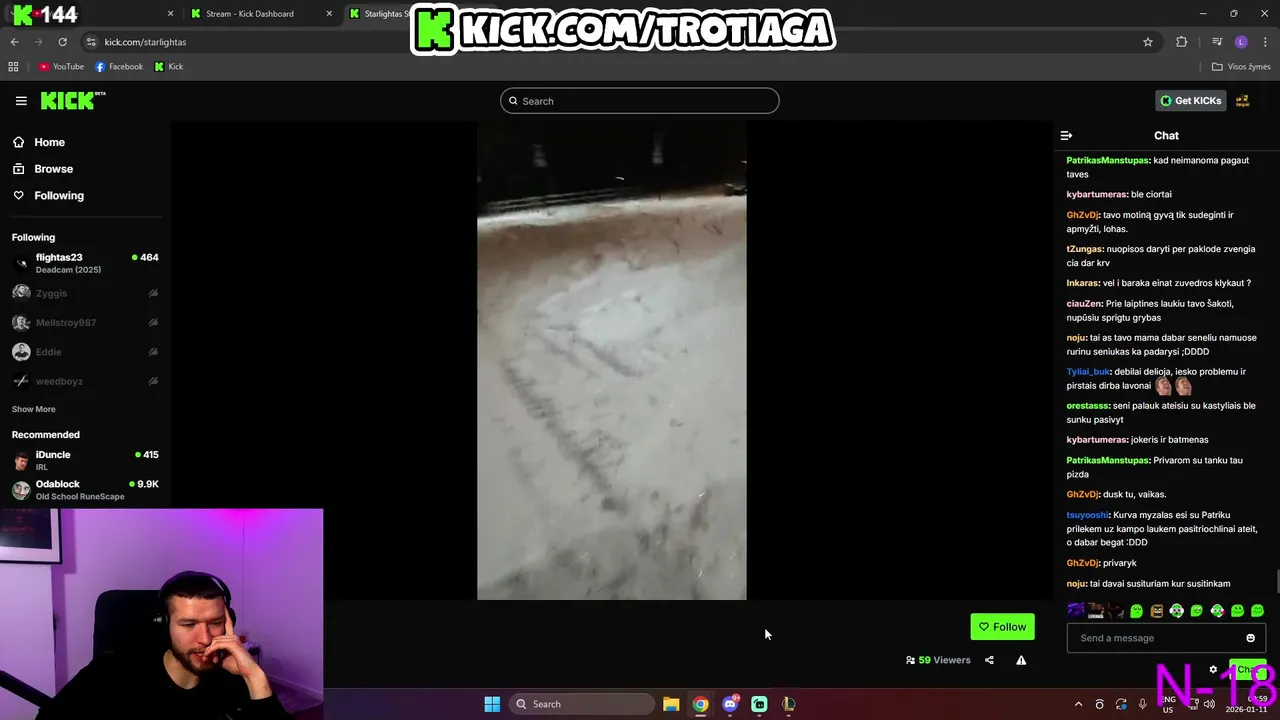This screenshot has width=1280, height=720.
Task: Click the 59 Viewers count
Action: click(x=938, y=660)
